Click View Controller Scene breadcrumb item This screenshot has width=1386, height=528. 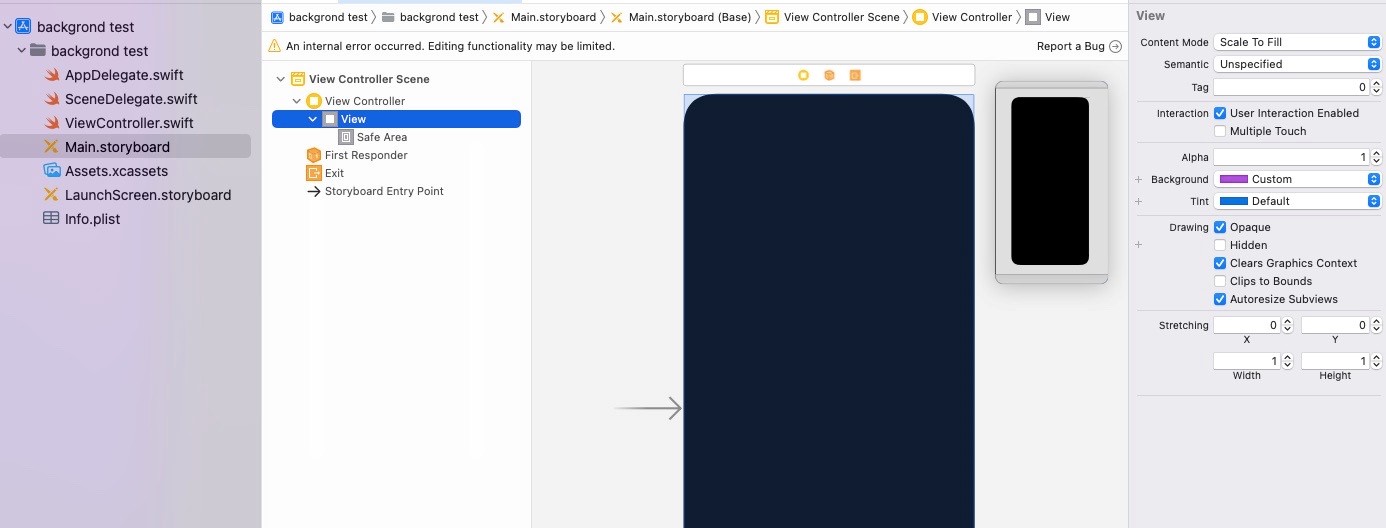click(841, 17)
